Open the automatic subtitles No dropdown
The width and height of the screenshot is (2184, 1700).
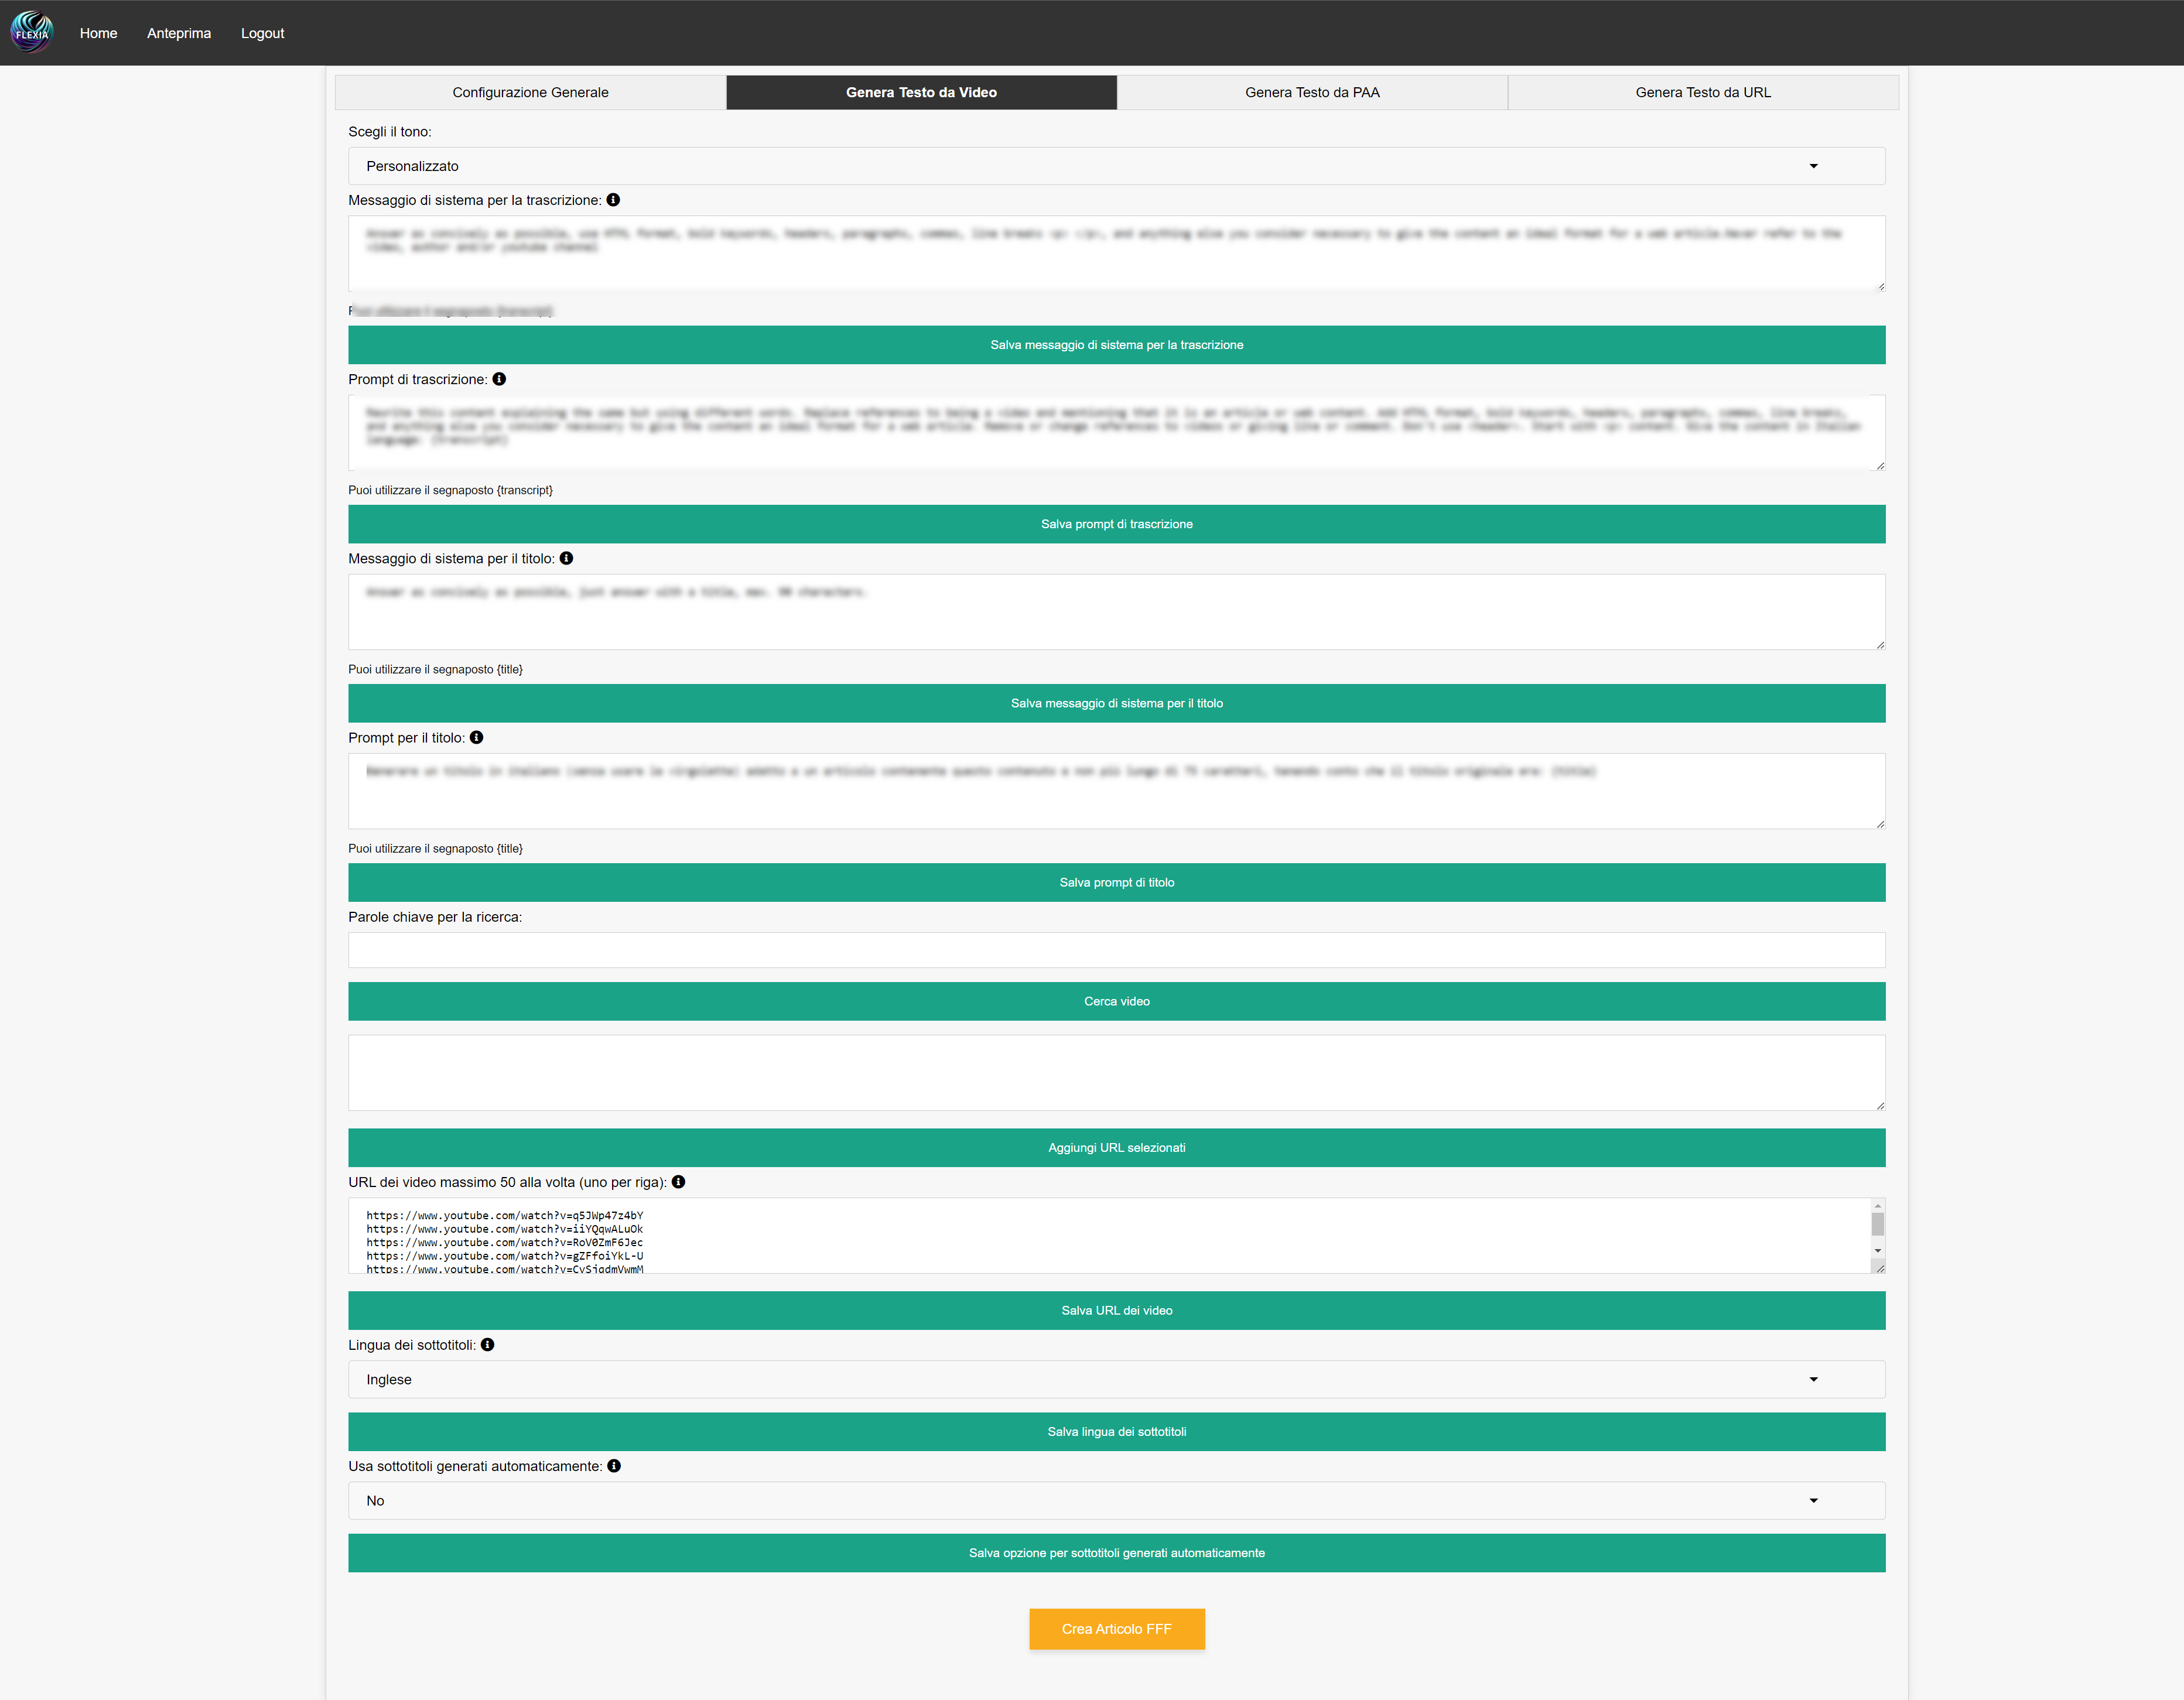pos(1116,1501)
